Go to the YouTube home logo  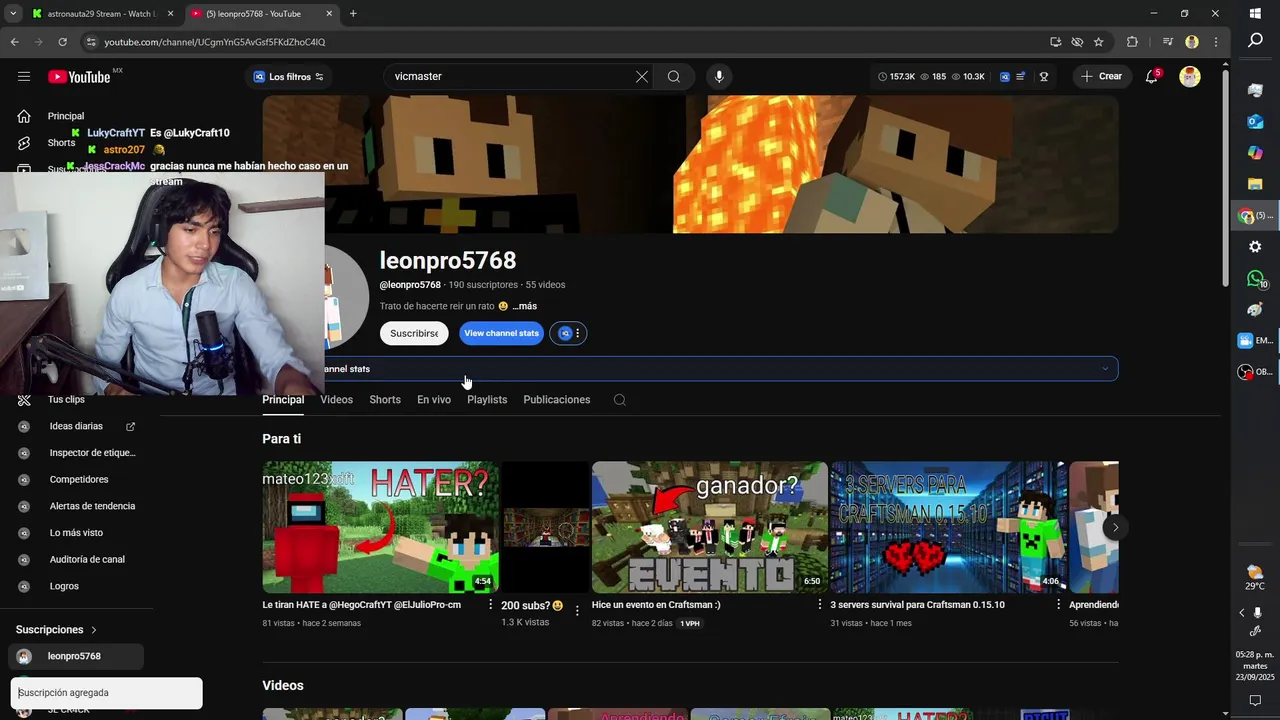pyautogui.click(x=80, y=77)
